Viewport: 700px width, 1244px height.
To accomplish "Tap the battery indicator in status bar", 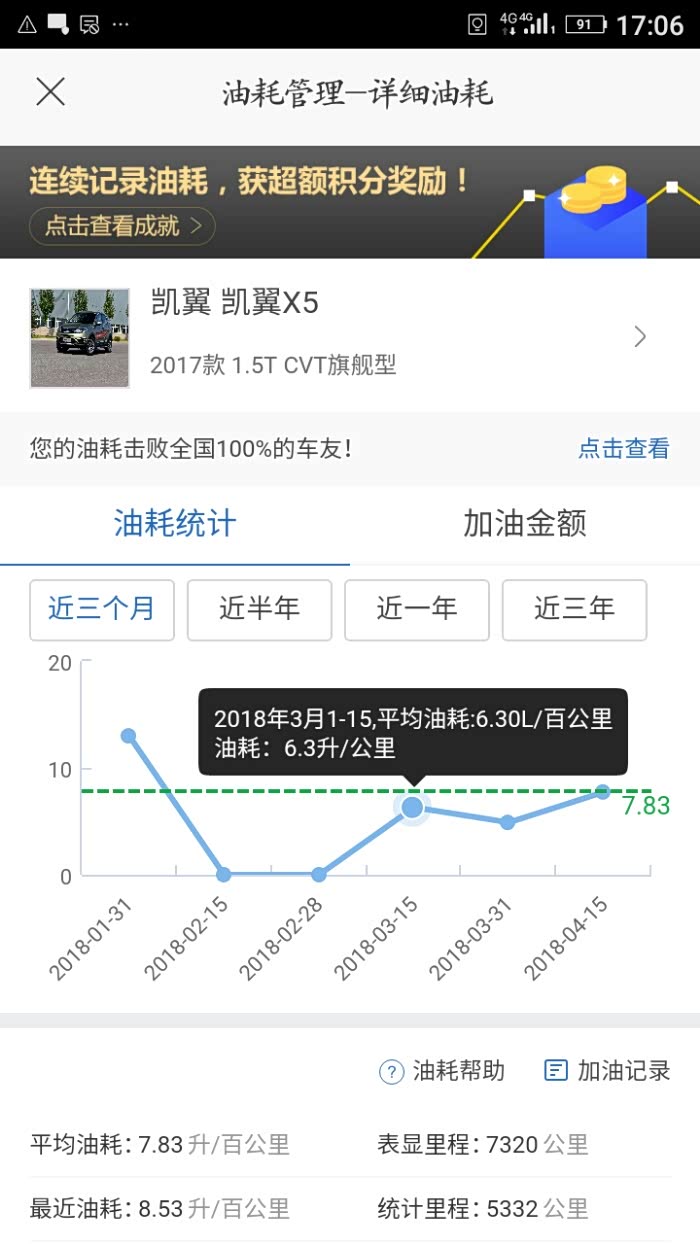I will (x=585, y=24).
